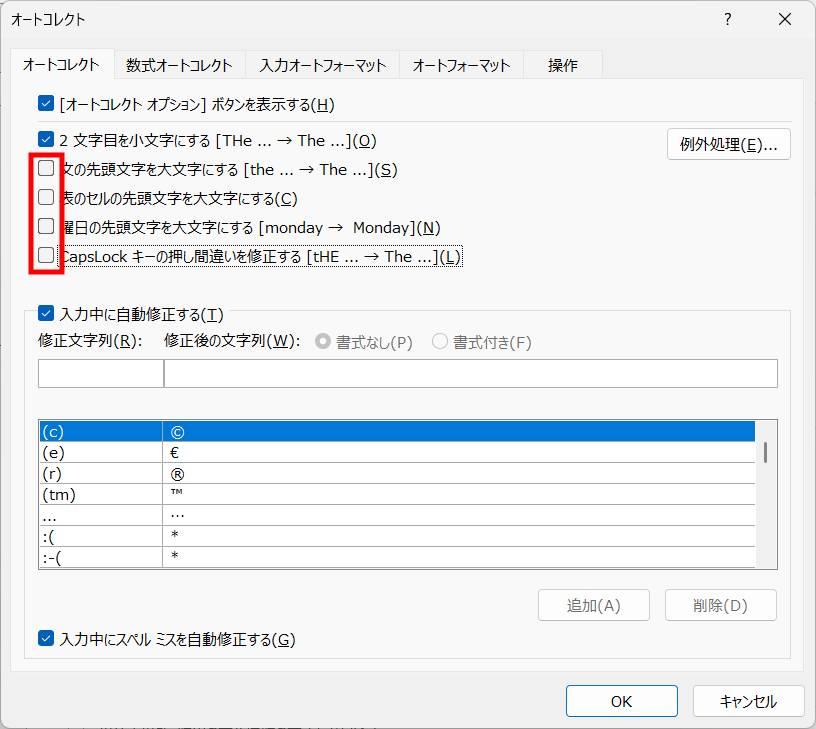Check 表のセルの先頭文字を大文字にする option
The width and height of the screenshot is (816, 729).
pos(46,198)
